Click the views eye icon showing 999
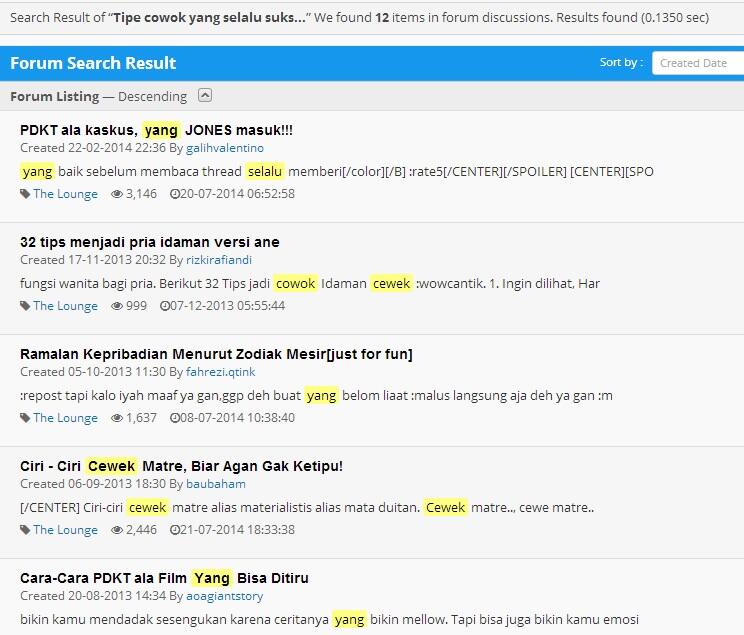The image size is (744, 635). pyautogui.click(x=117, y=306)
